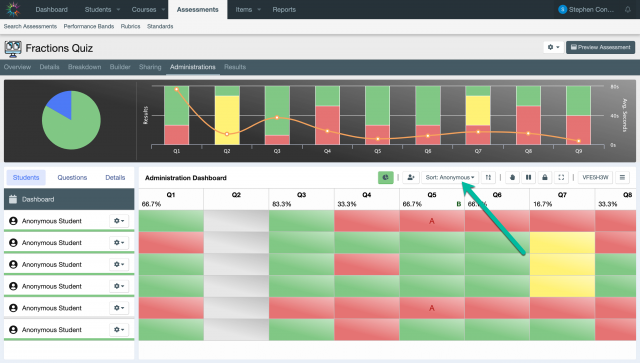Pause the administration
Image resolution: width=640 pixels, height=363 pixels.
point(529,178)
